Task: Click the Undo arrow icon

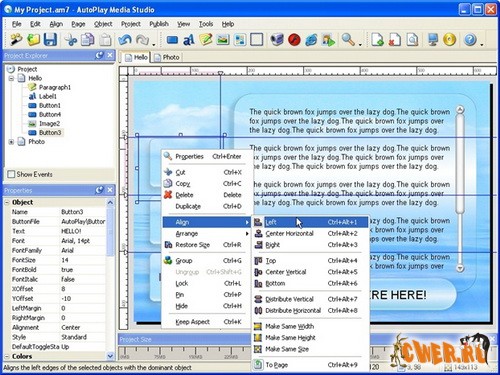Action: click(x=125, y=40)
